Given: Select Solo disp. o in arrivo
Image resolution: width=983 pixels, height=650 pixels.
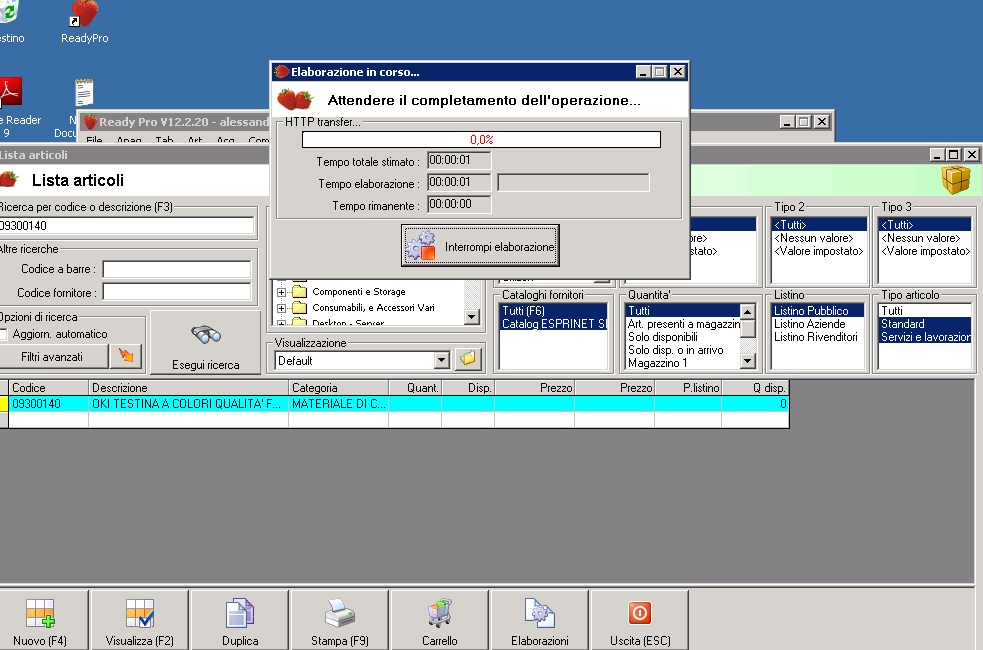Looking at the screenshot, I should 683,350.
